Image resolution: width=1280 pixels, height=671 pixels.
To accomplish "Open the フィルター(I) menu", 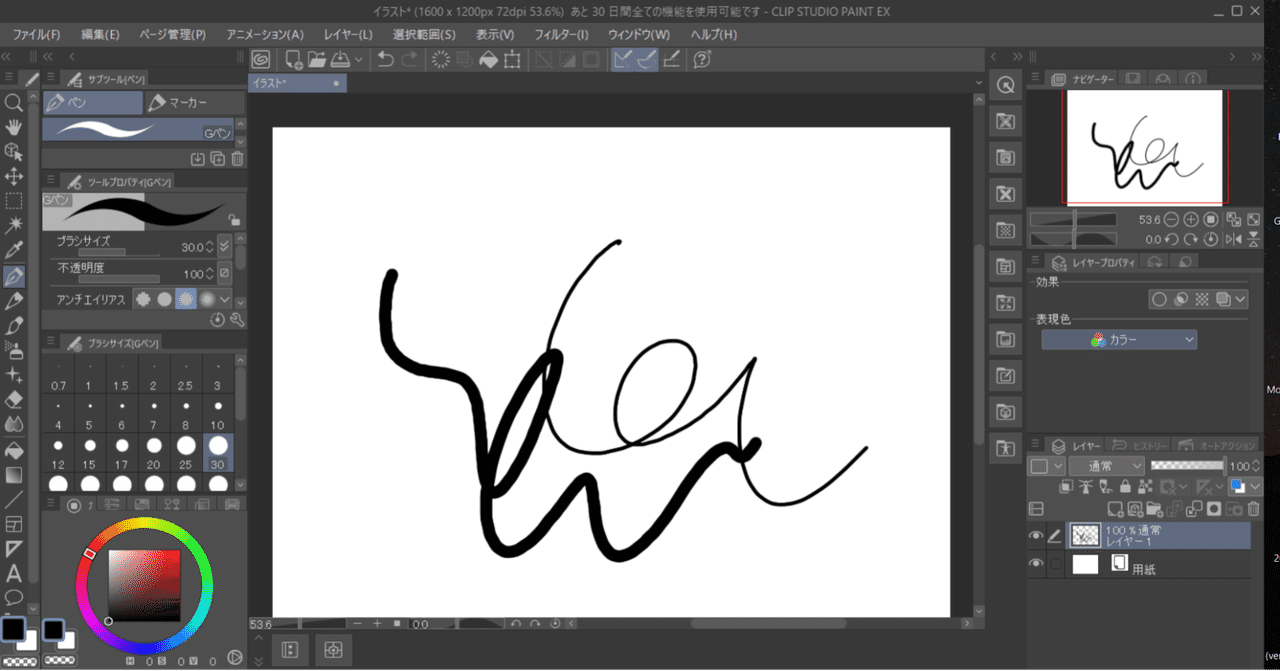I will [x=562, y=34].
